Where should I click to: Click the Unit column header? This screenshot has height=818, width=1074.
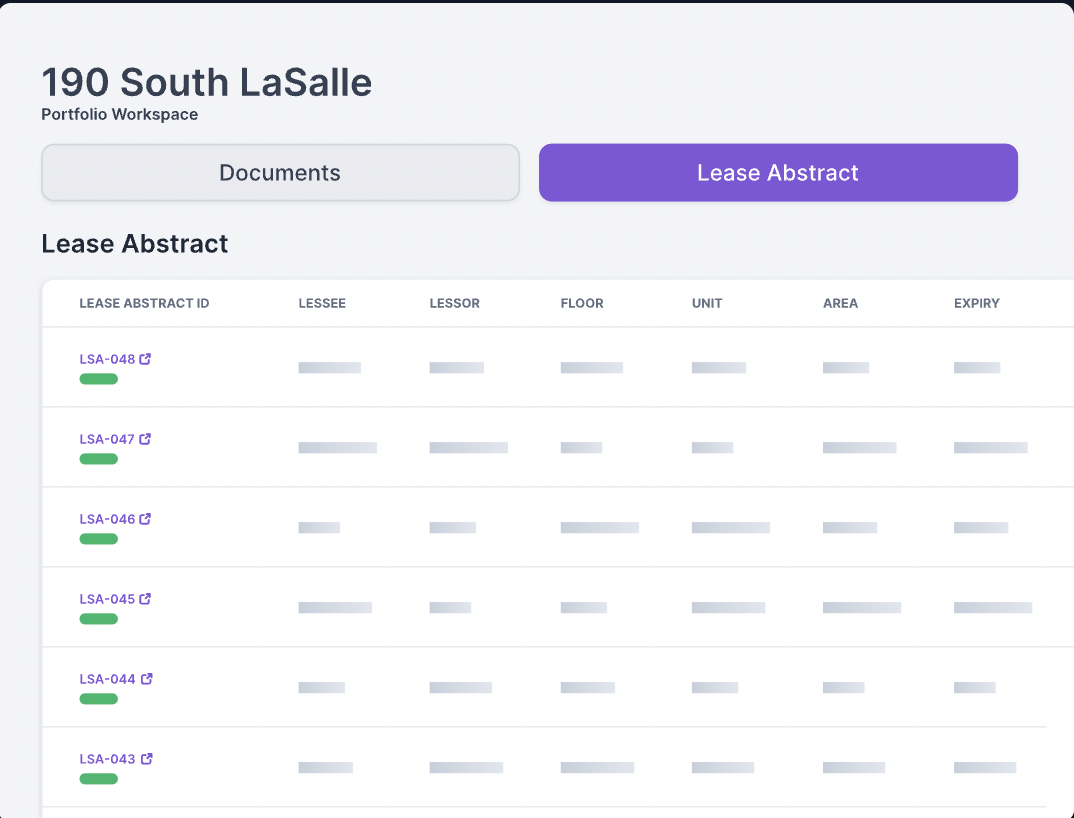pyautogui.click(x=707, y=303)
